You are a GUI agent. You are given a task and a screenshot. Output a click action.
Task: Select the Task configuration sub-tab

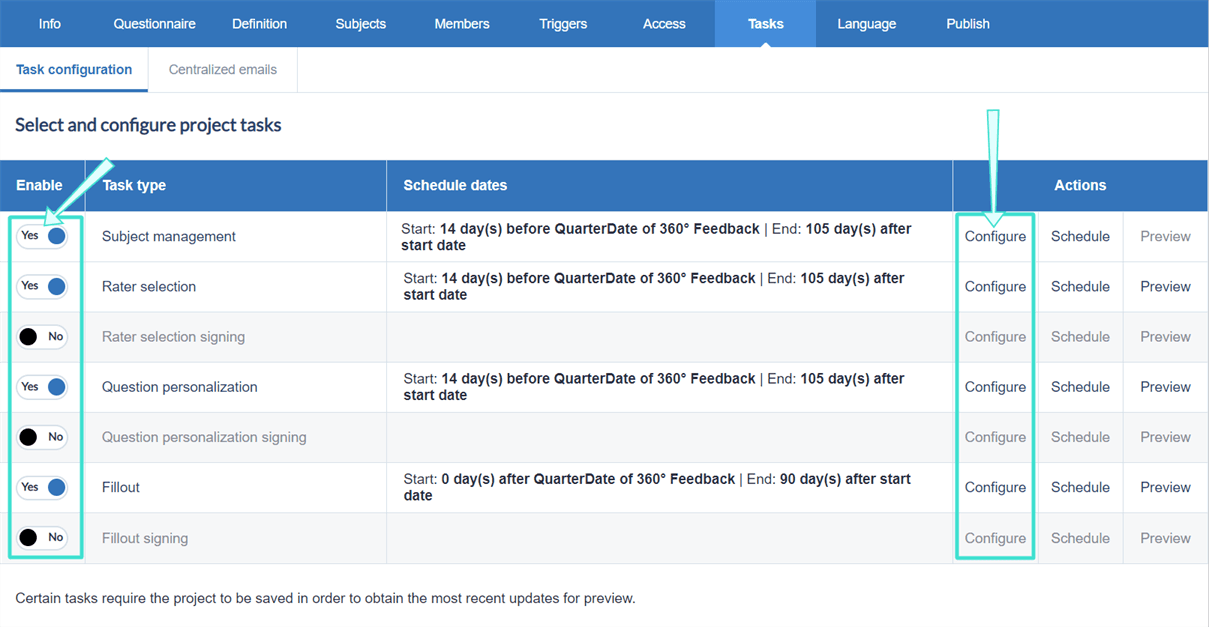pyautogui.click(x=74, y=70)
